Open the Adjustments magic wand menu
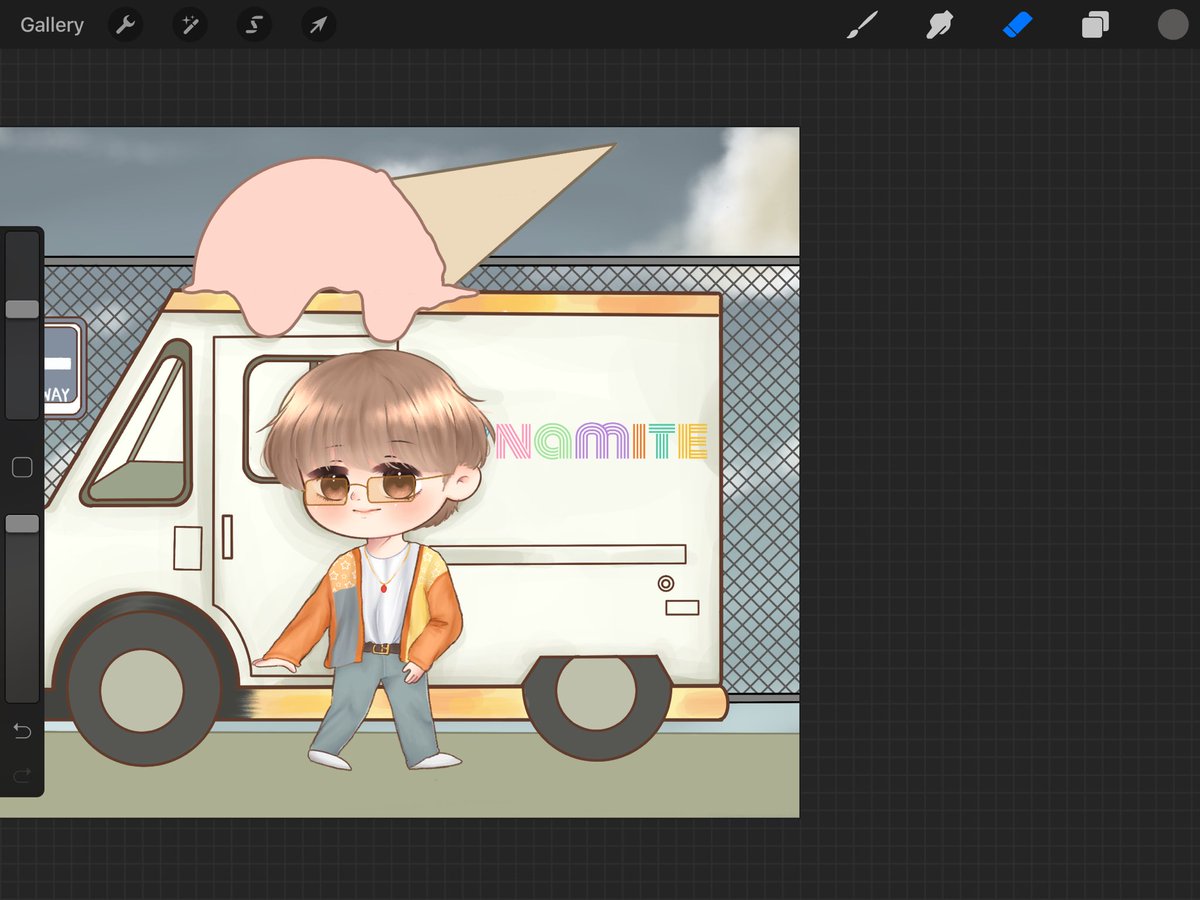This screenshot has height=900, width=1200. pos(190,25)
